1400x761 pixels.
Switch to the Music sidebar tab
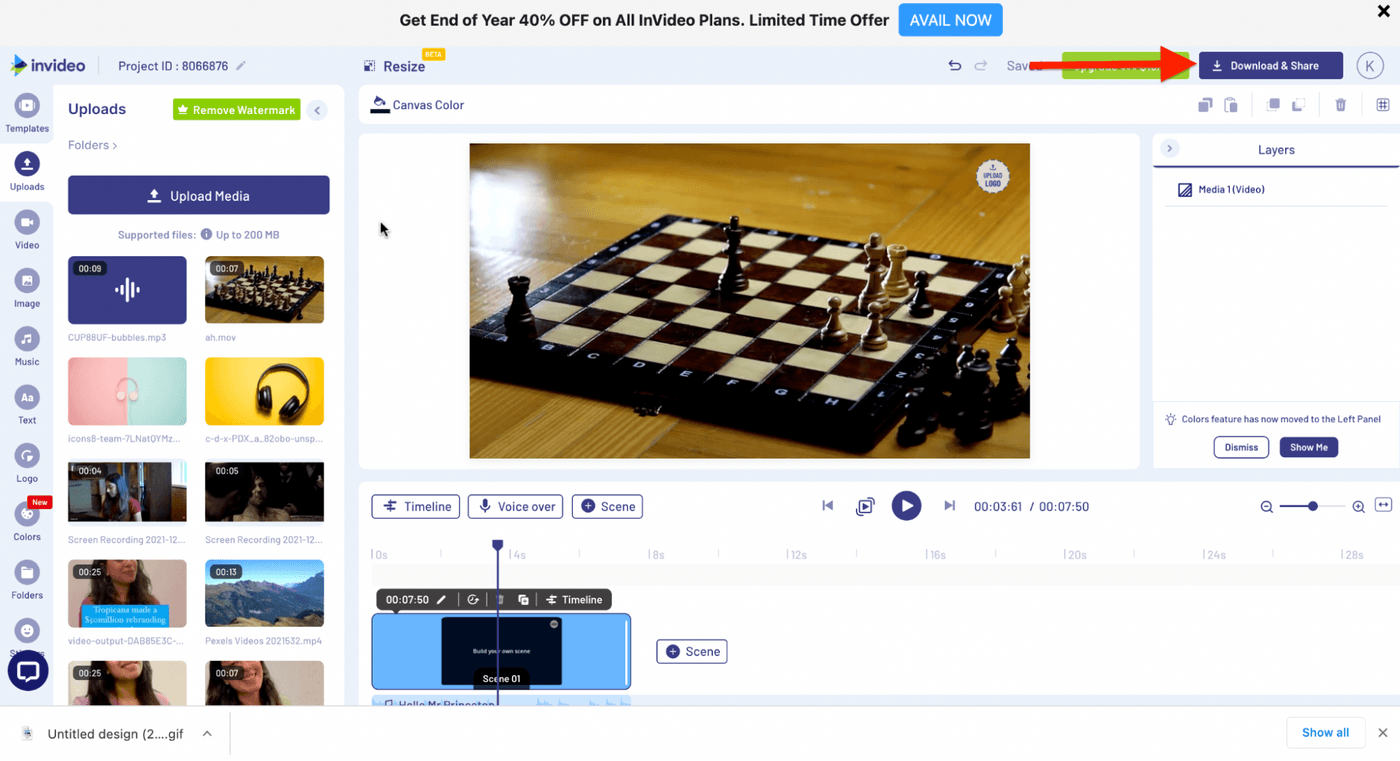pyautogui.click(x=27, y=347)
